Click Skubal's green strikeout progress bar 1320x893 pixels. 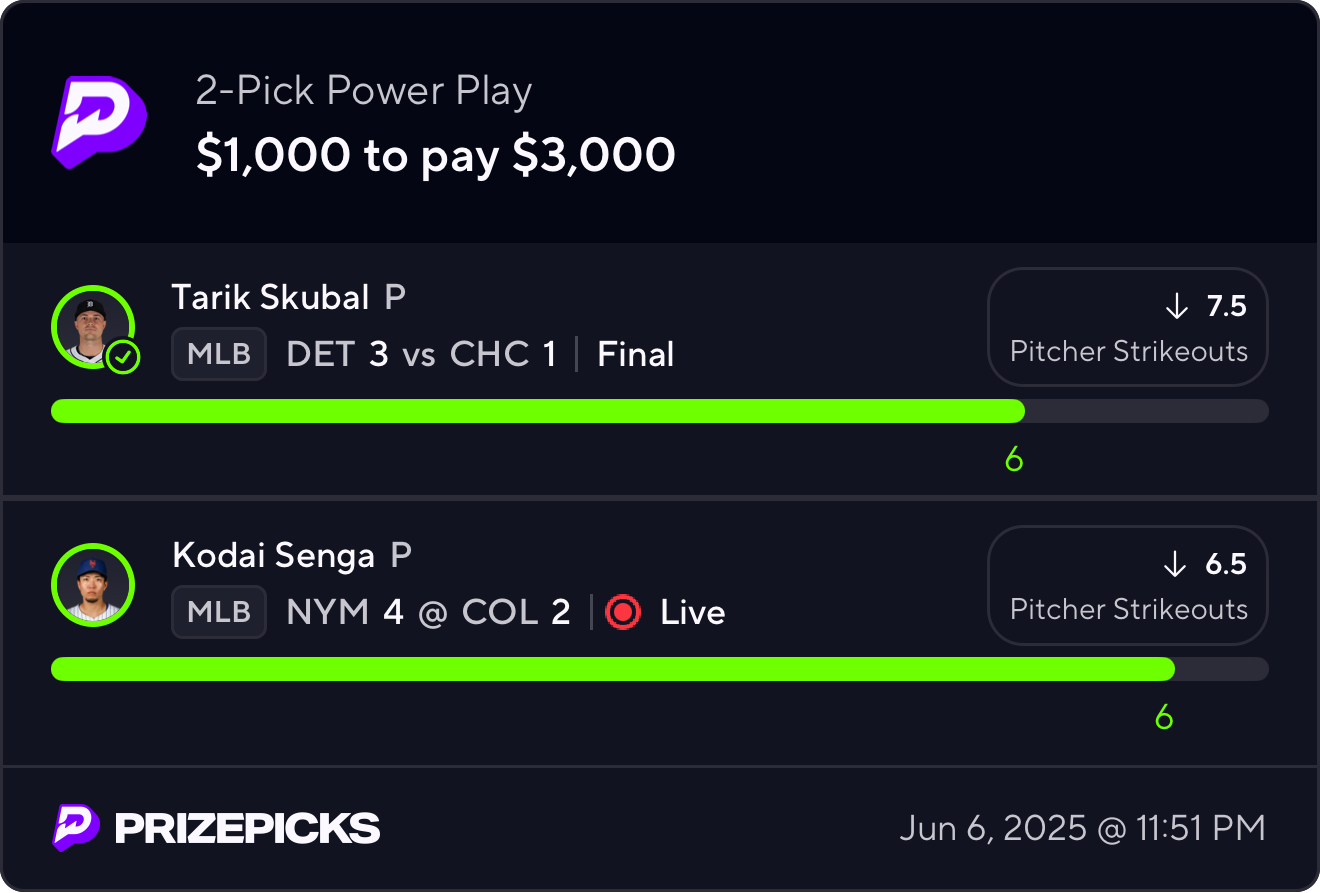pyautogui.click(x=538, y=411)
